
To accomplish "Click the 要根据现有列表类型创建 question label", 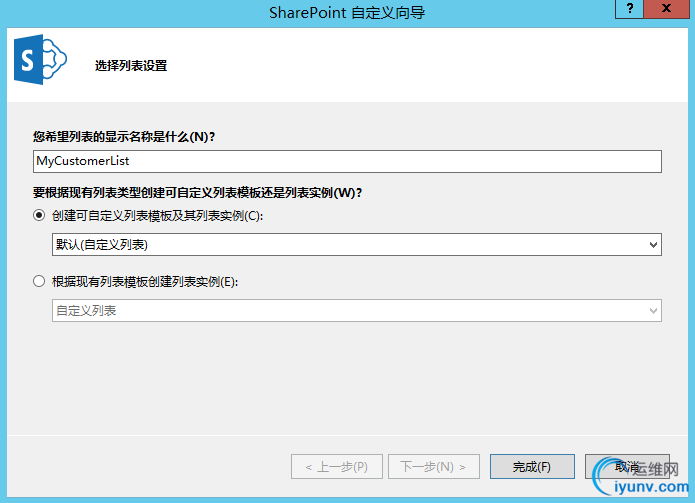I will click(197, 193).
